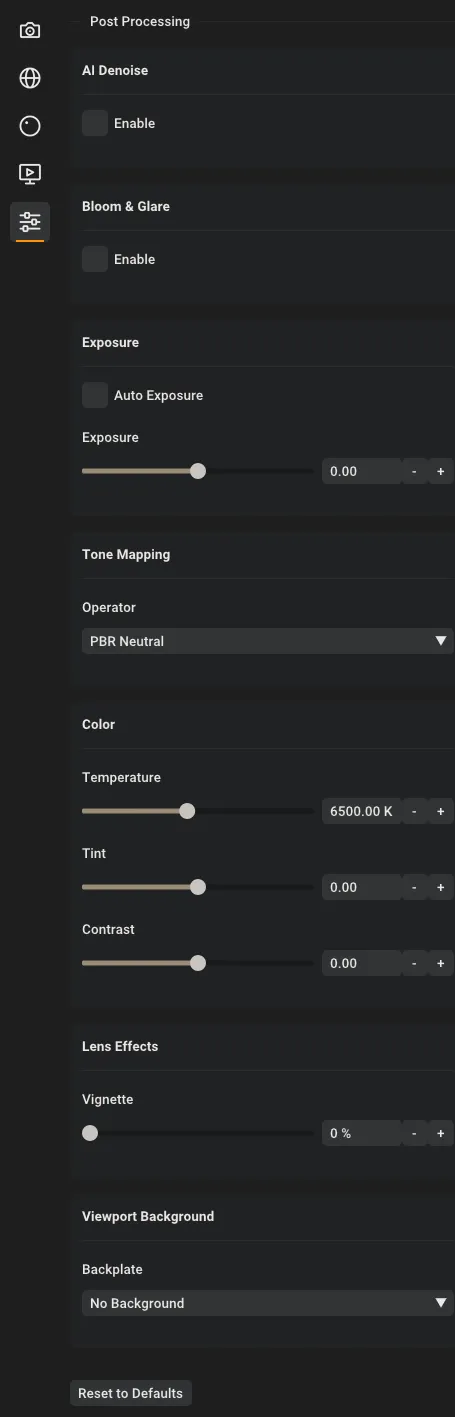Open the monitor playback sidebar icon
Viewport: 455px width, 1417px height.
[30, 174]
